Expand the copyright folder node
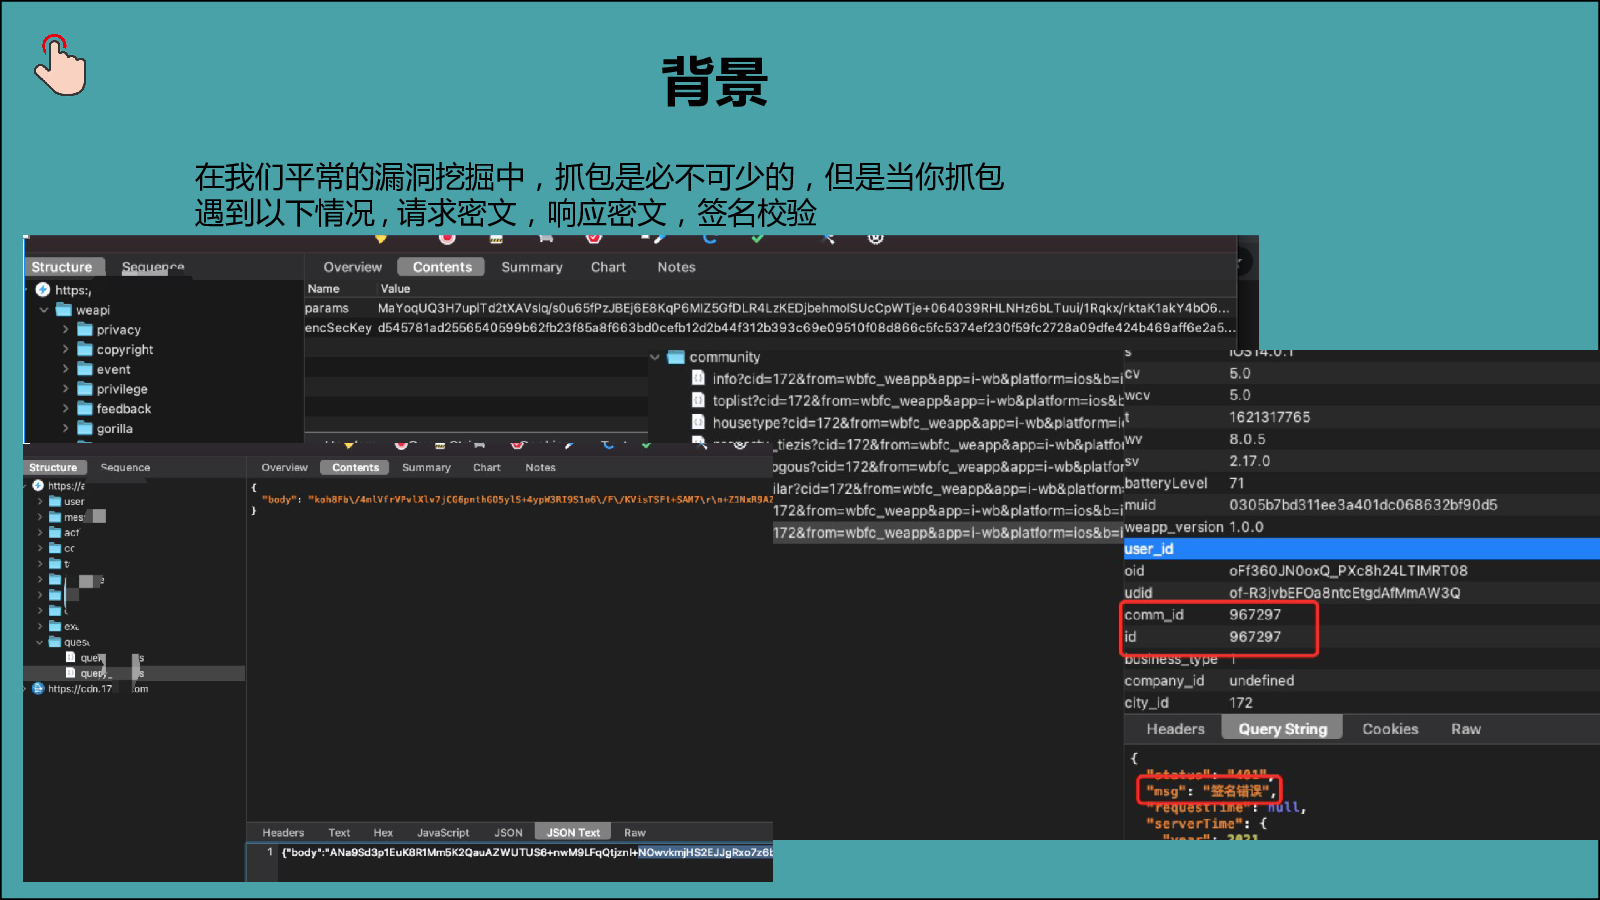Viewport: 1600px width, 900px height. (66, 349)
